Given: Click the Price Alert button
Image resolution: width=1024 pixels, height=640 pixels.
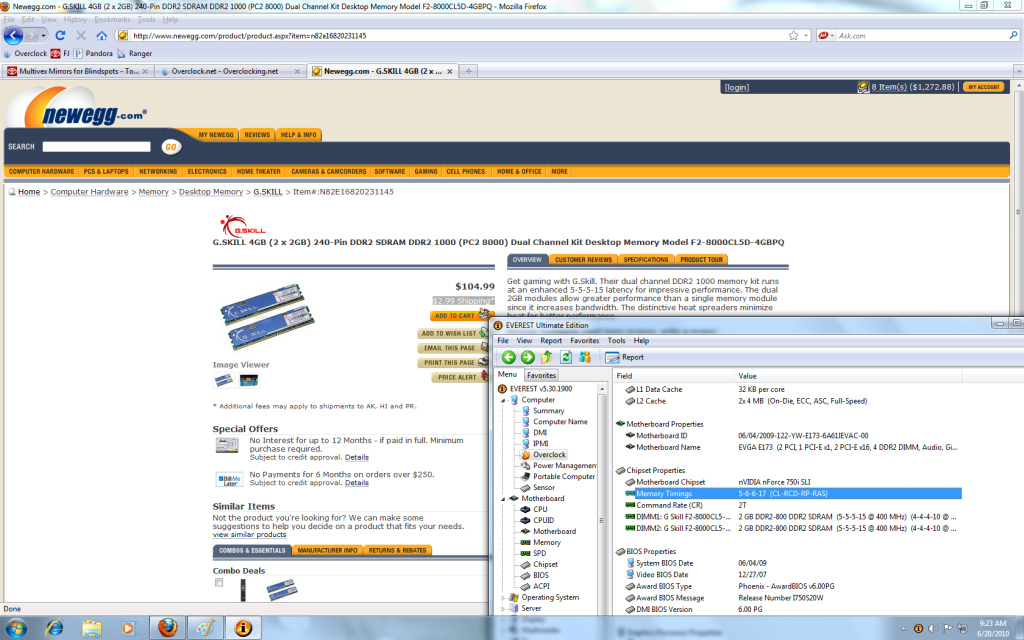Looking at the screenshot, I should coord(460,377).
